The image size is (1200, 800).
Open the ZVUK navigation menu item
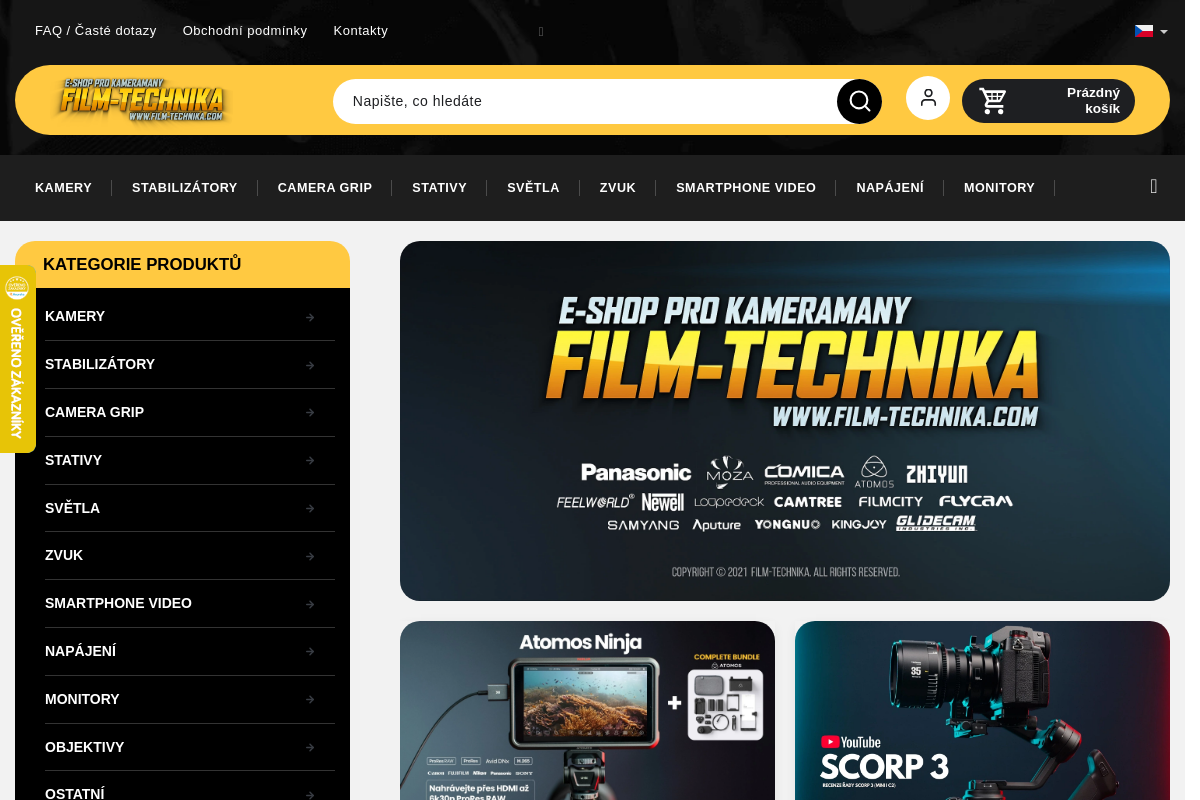[617, 187]
